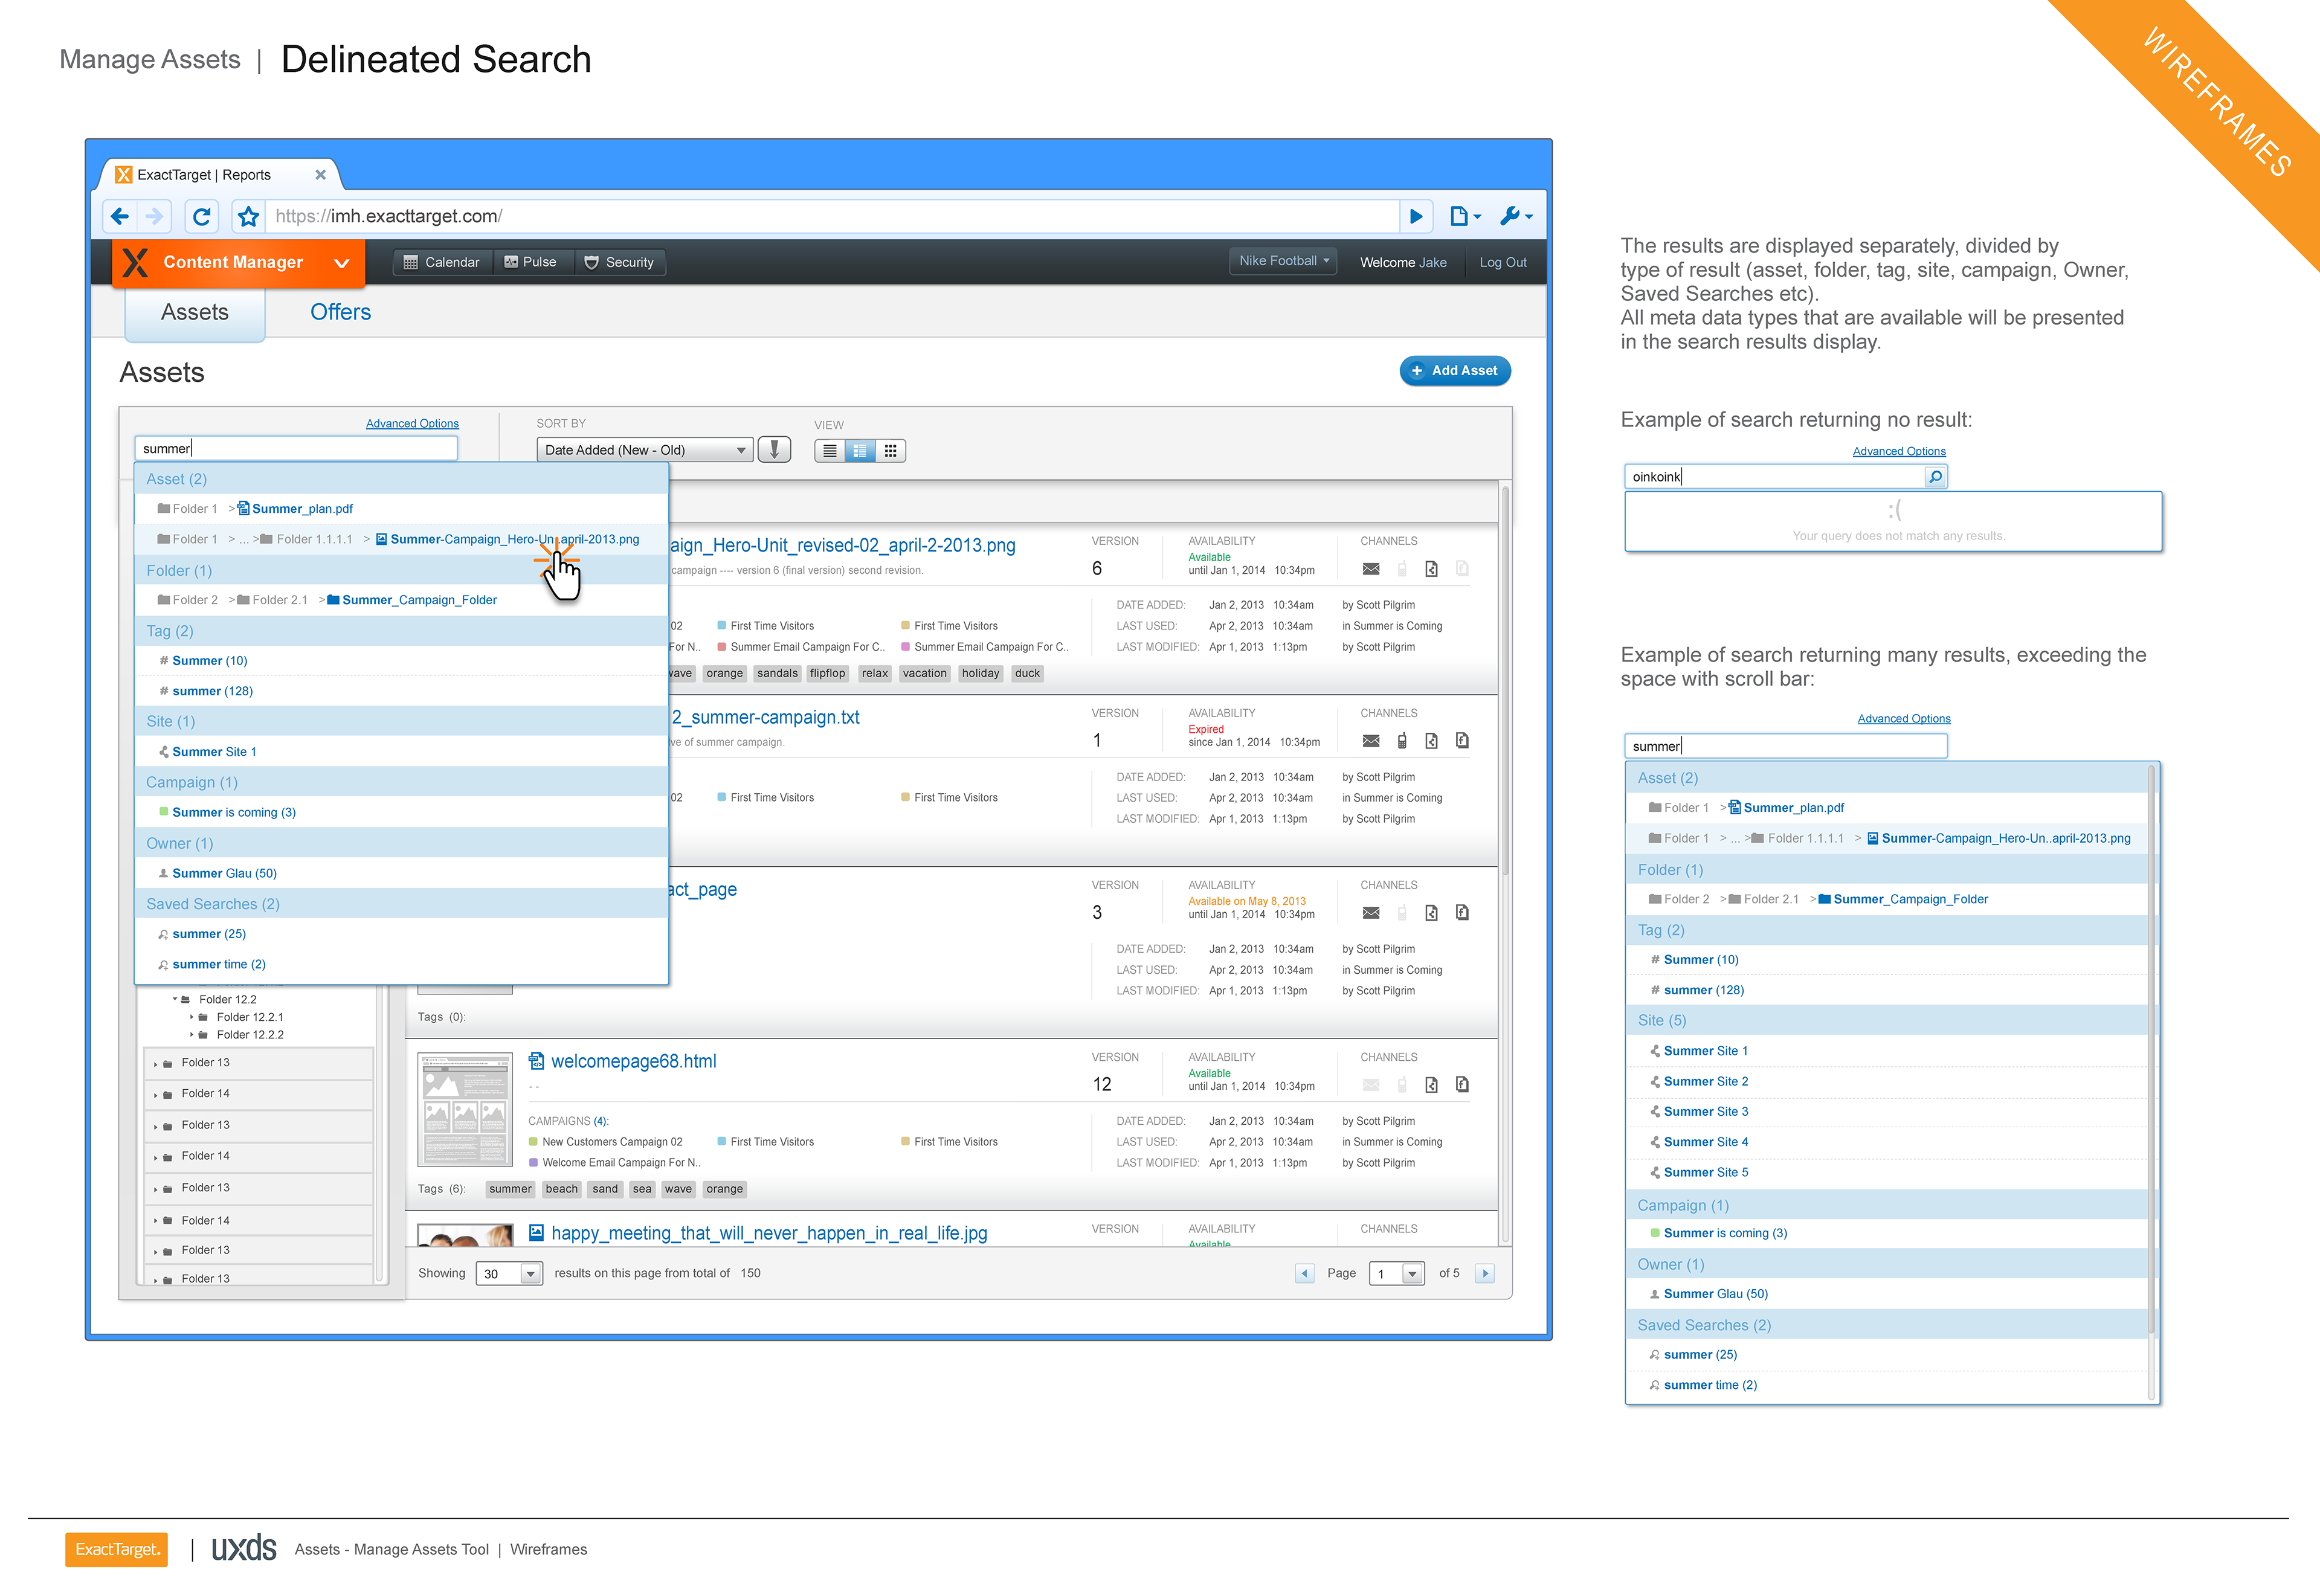Click the browser URL address field
2320x1596 pixels.
click(x=832, y=216)
